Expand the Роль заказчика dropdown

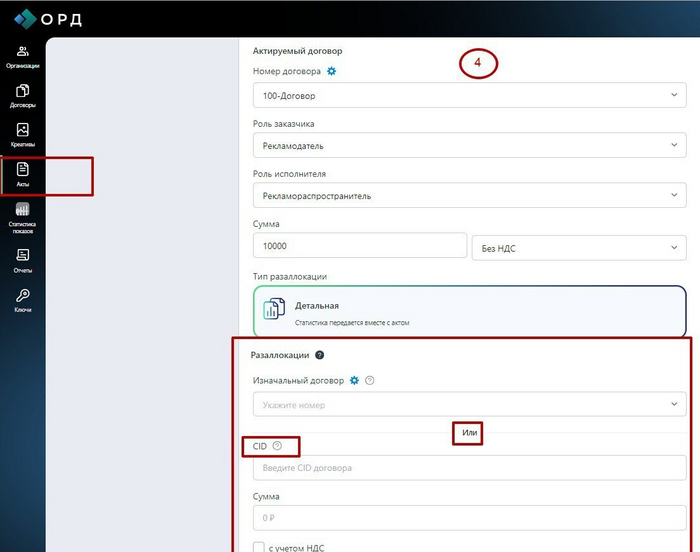pyautogui.click(x=470, y=146)
